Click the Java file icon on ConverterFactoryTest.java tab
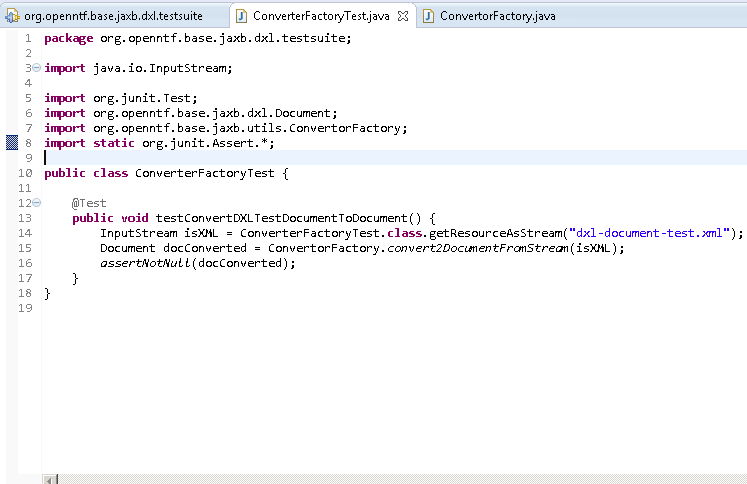The width and height of the screenshot is (747, 484). [241, 16]
